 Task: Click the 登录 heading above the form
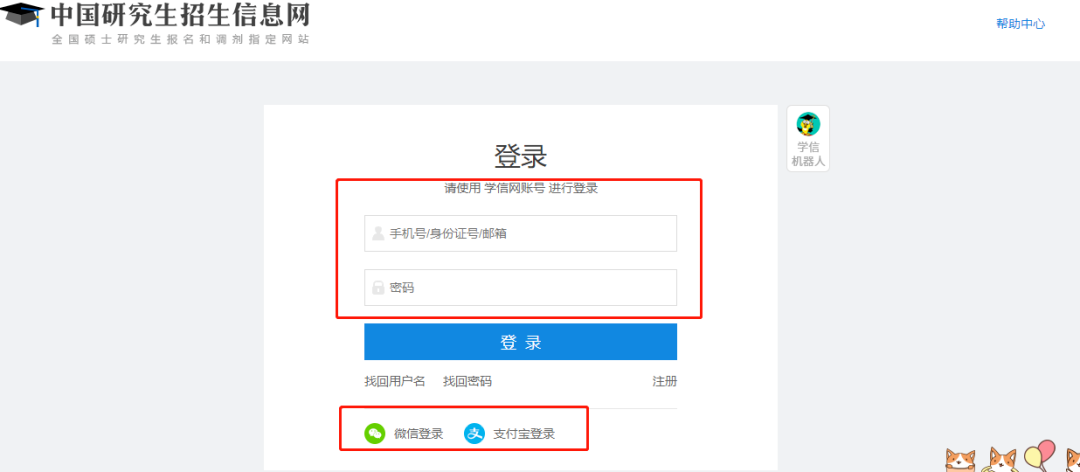520,157
